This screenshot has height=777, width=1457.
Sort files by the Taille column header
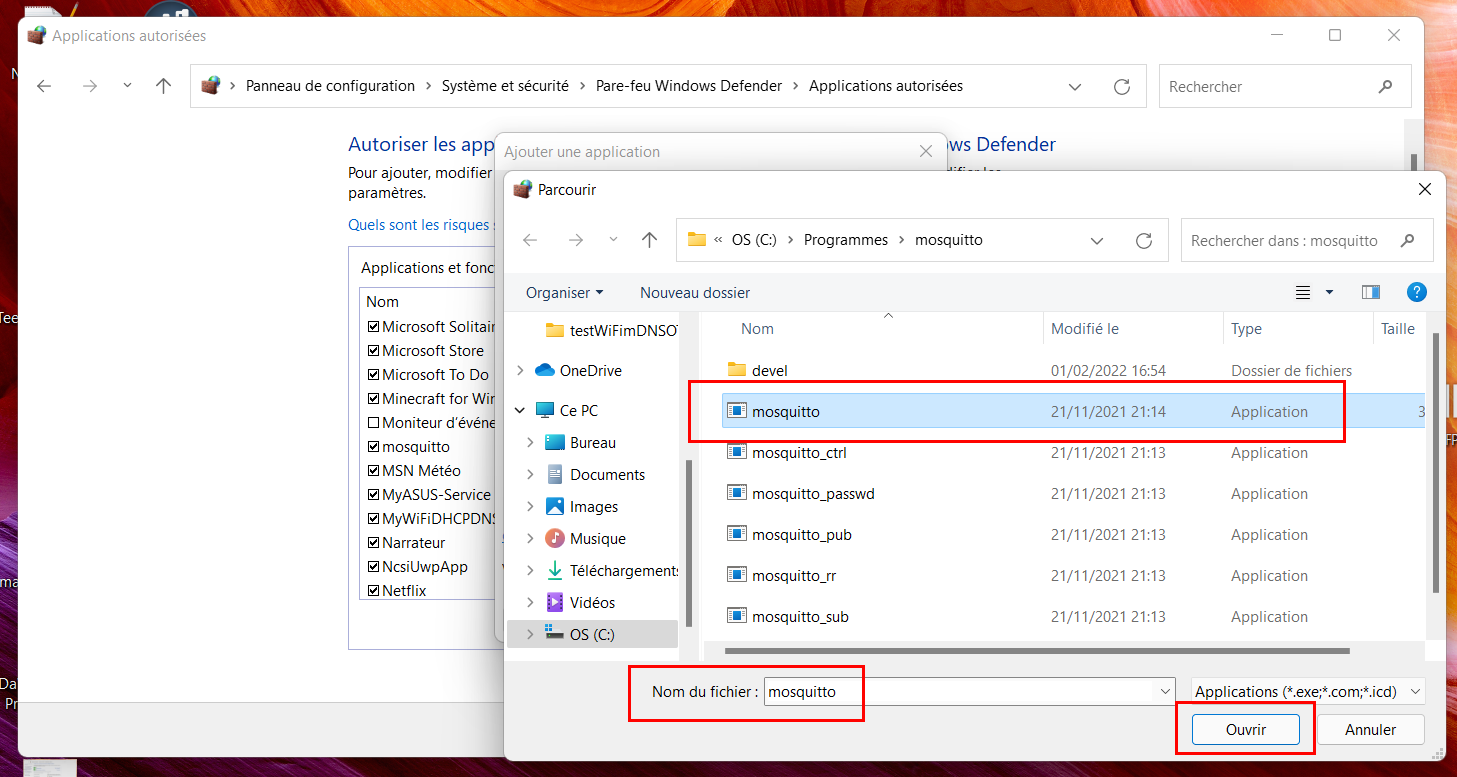pos(1398,328)
